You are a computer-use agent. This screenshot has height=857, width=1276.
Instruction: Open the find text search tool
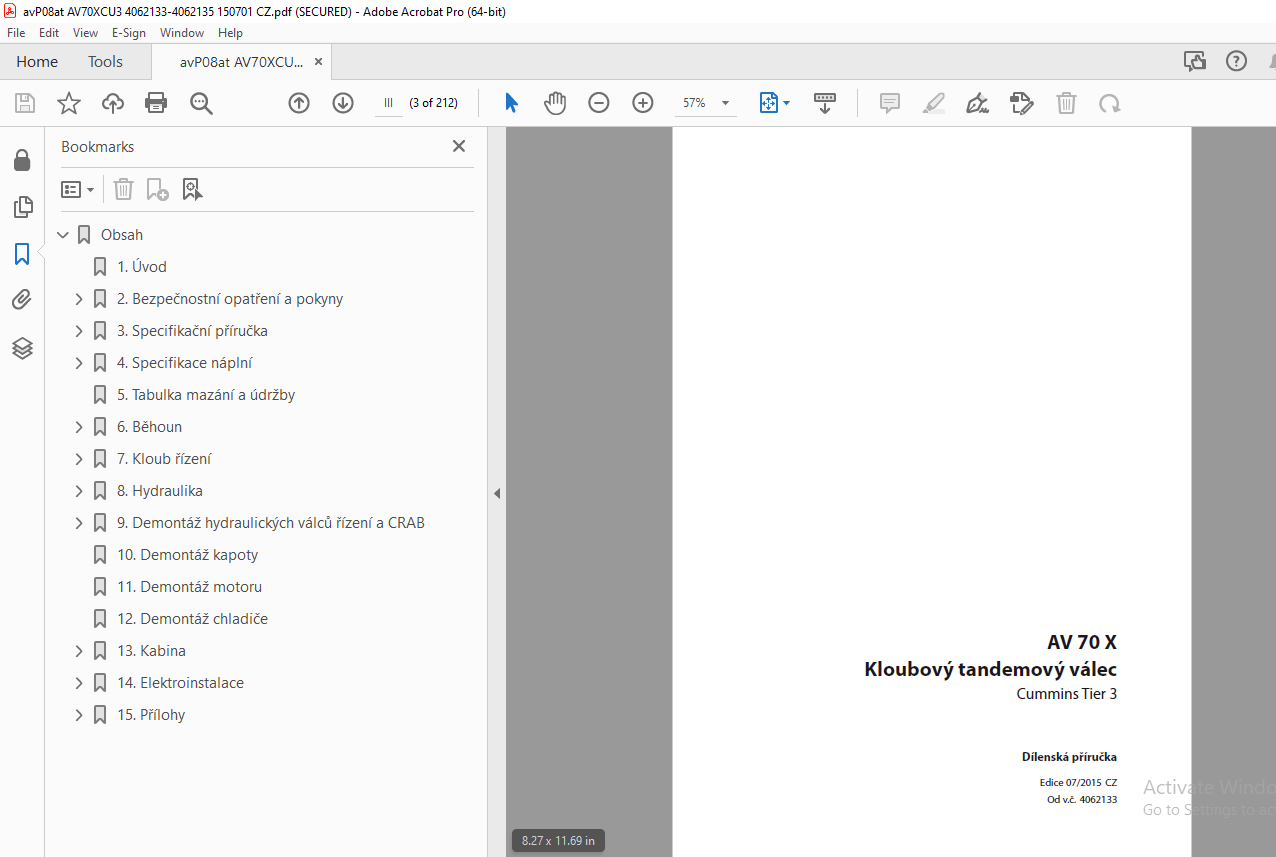(202, 103)
